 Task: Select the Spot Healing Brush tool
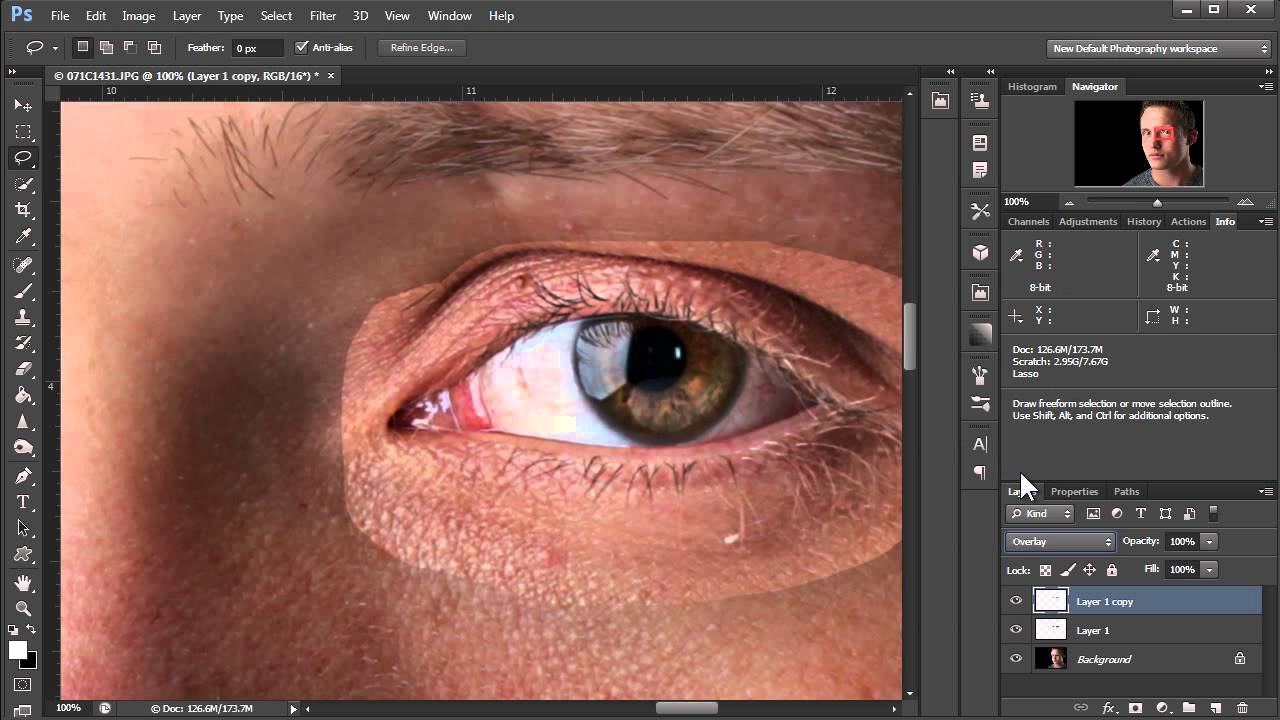point(23,265)
